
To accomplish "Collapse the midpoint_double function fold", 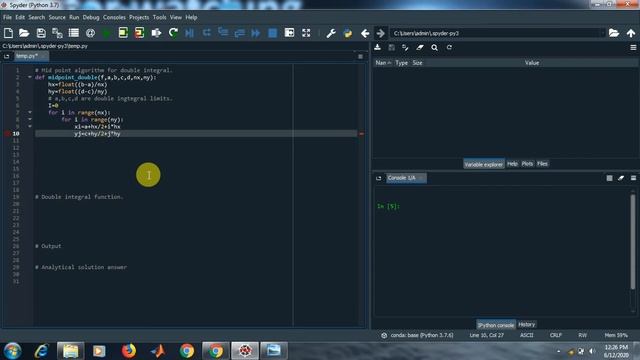I will coord(30,77).
